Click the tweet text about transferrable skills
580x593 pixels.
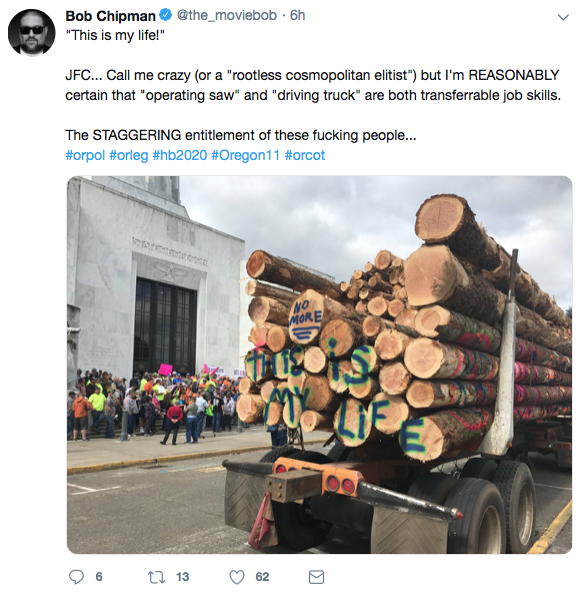coord(313,85)
